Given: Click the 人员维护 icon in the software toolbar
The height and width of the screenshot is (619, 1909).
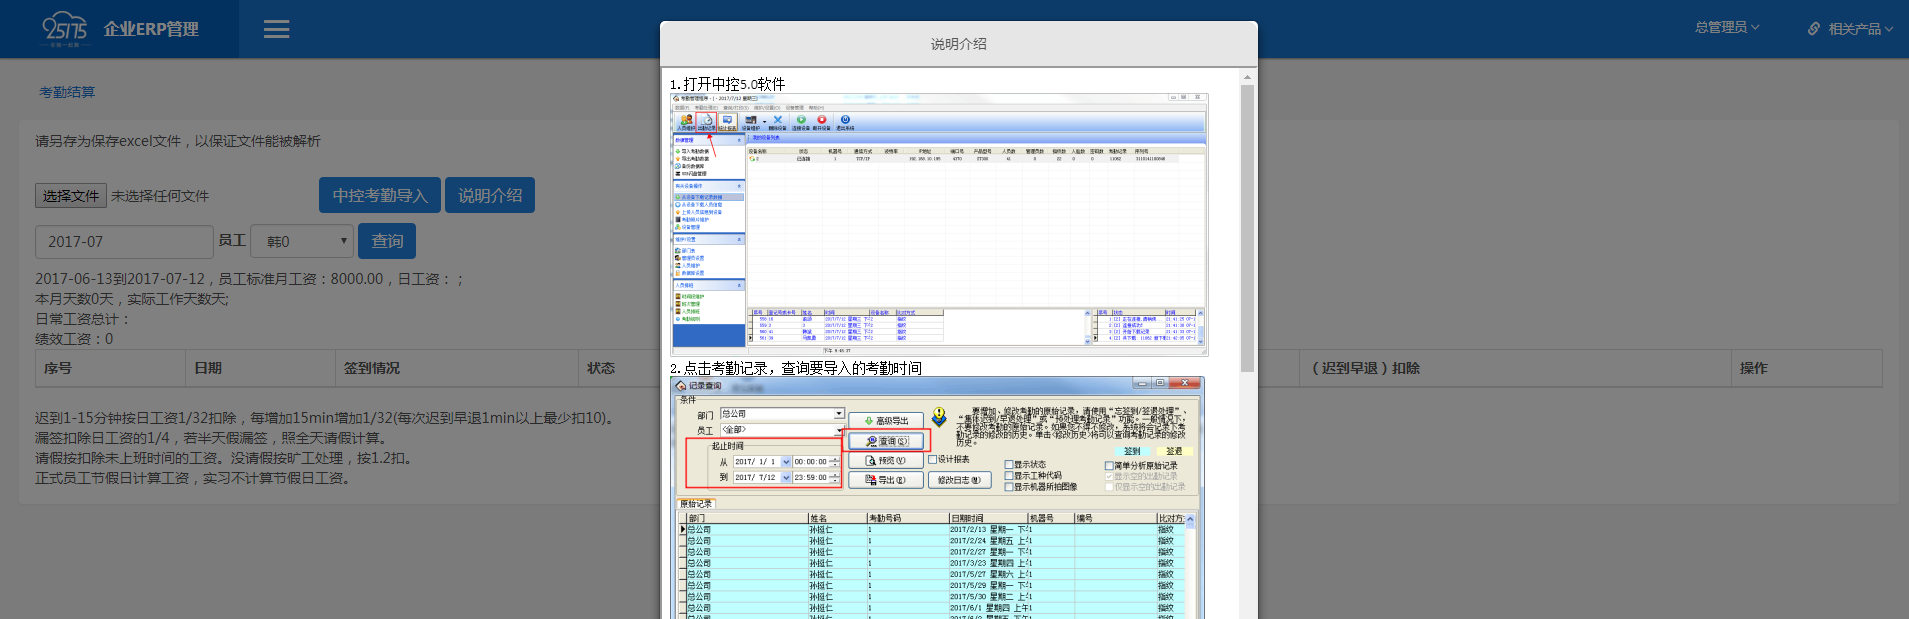Looking at the screenshot, I should coord(686,120).
